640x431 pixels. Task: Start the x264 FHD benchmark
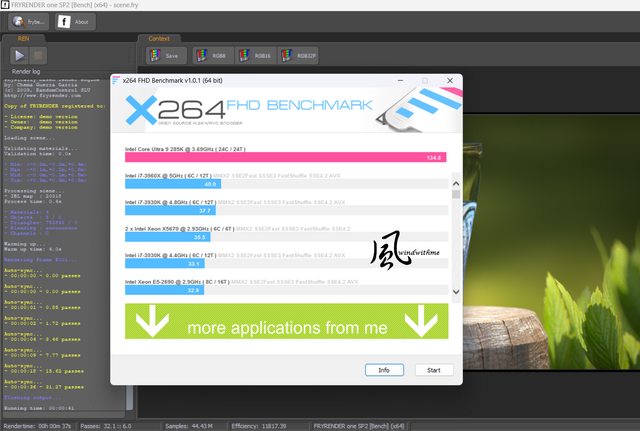(433, 369)
